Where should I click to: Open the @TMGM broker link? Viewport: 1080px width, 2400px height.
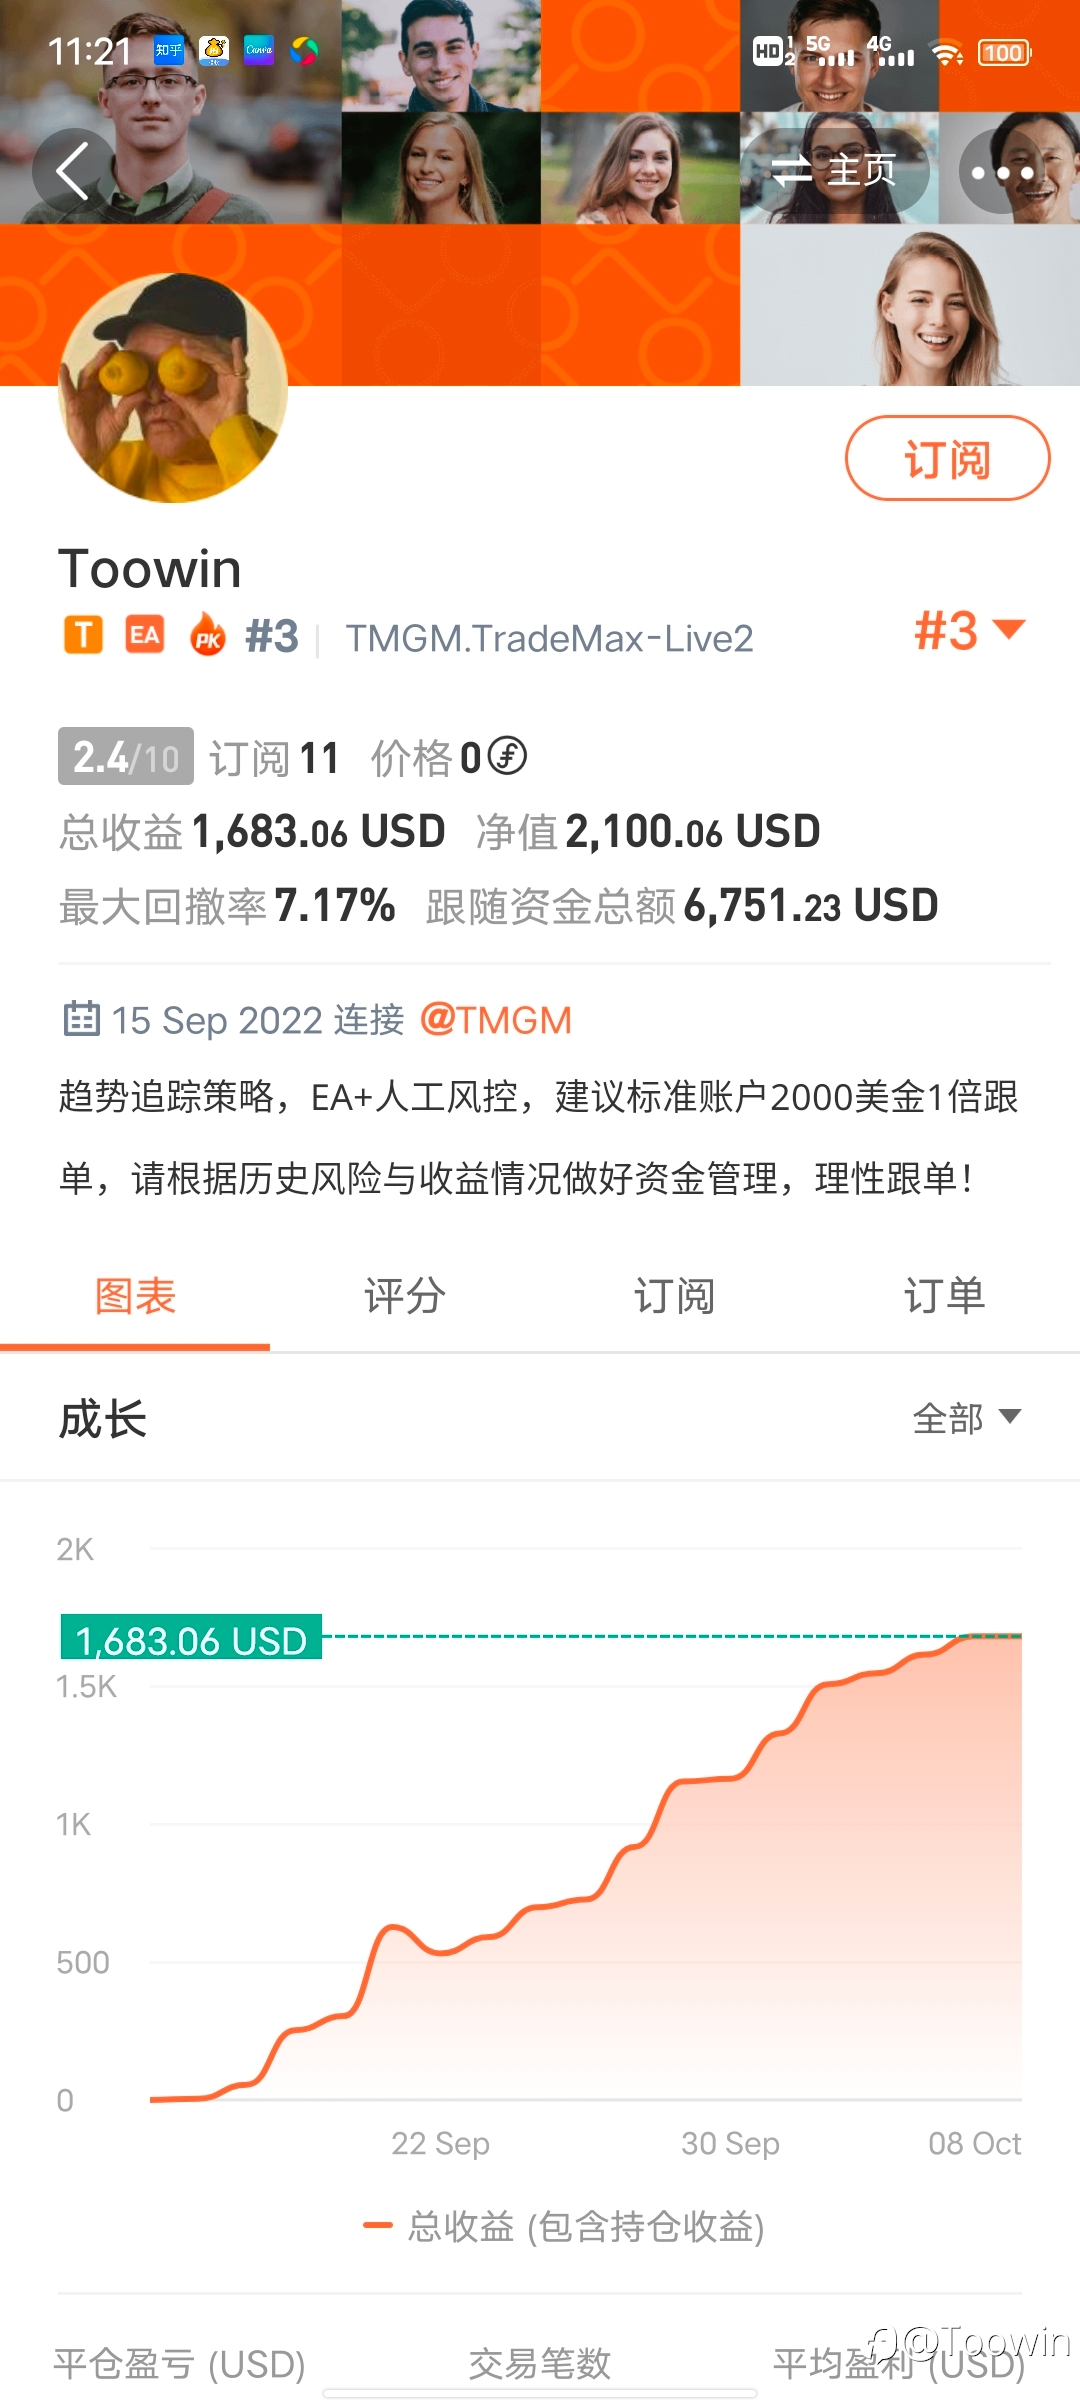(x=496, y=1020)
